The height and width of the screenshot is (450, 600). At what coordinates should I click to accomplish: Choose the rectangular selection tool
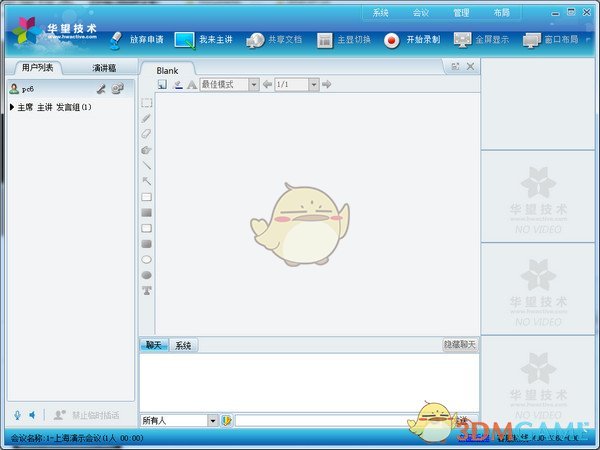(147, 102)
